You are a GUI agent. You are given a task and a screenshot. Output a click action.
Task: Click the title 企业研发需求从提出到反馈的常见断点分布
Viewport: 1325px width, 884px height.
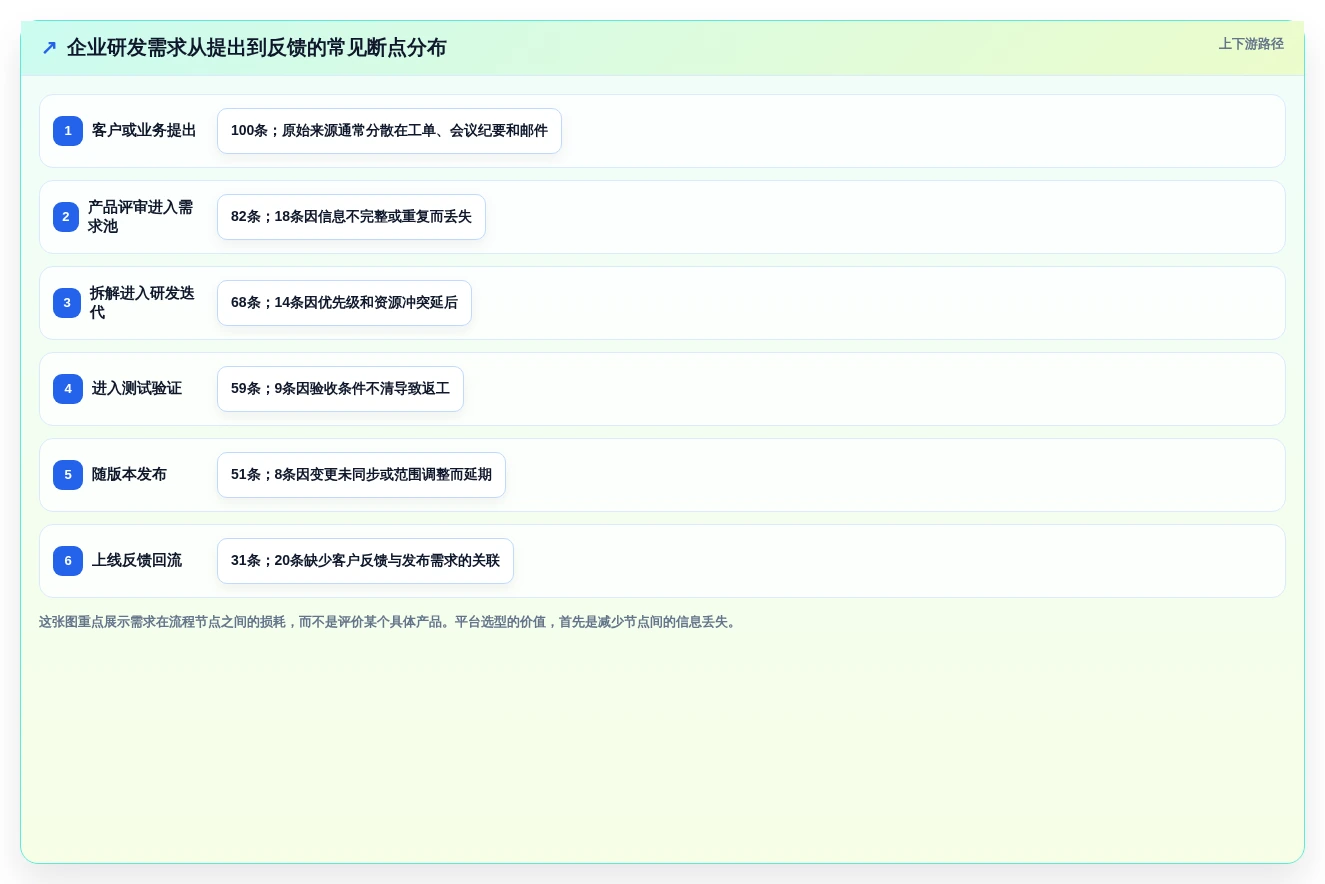coord(257,48)
